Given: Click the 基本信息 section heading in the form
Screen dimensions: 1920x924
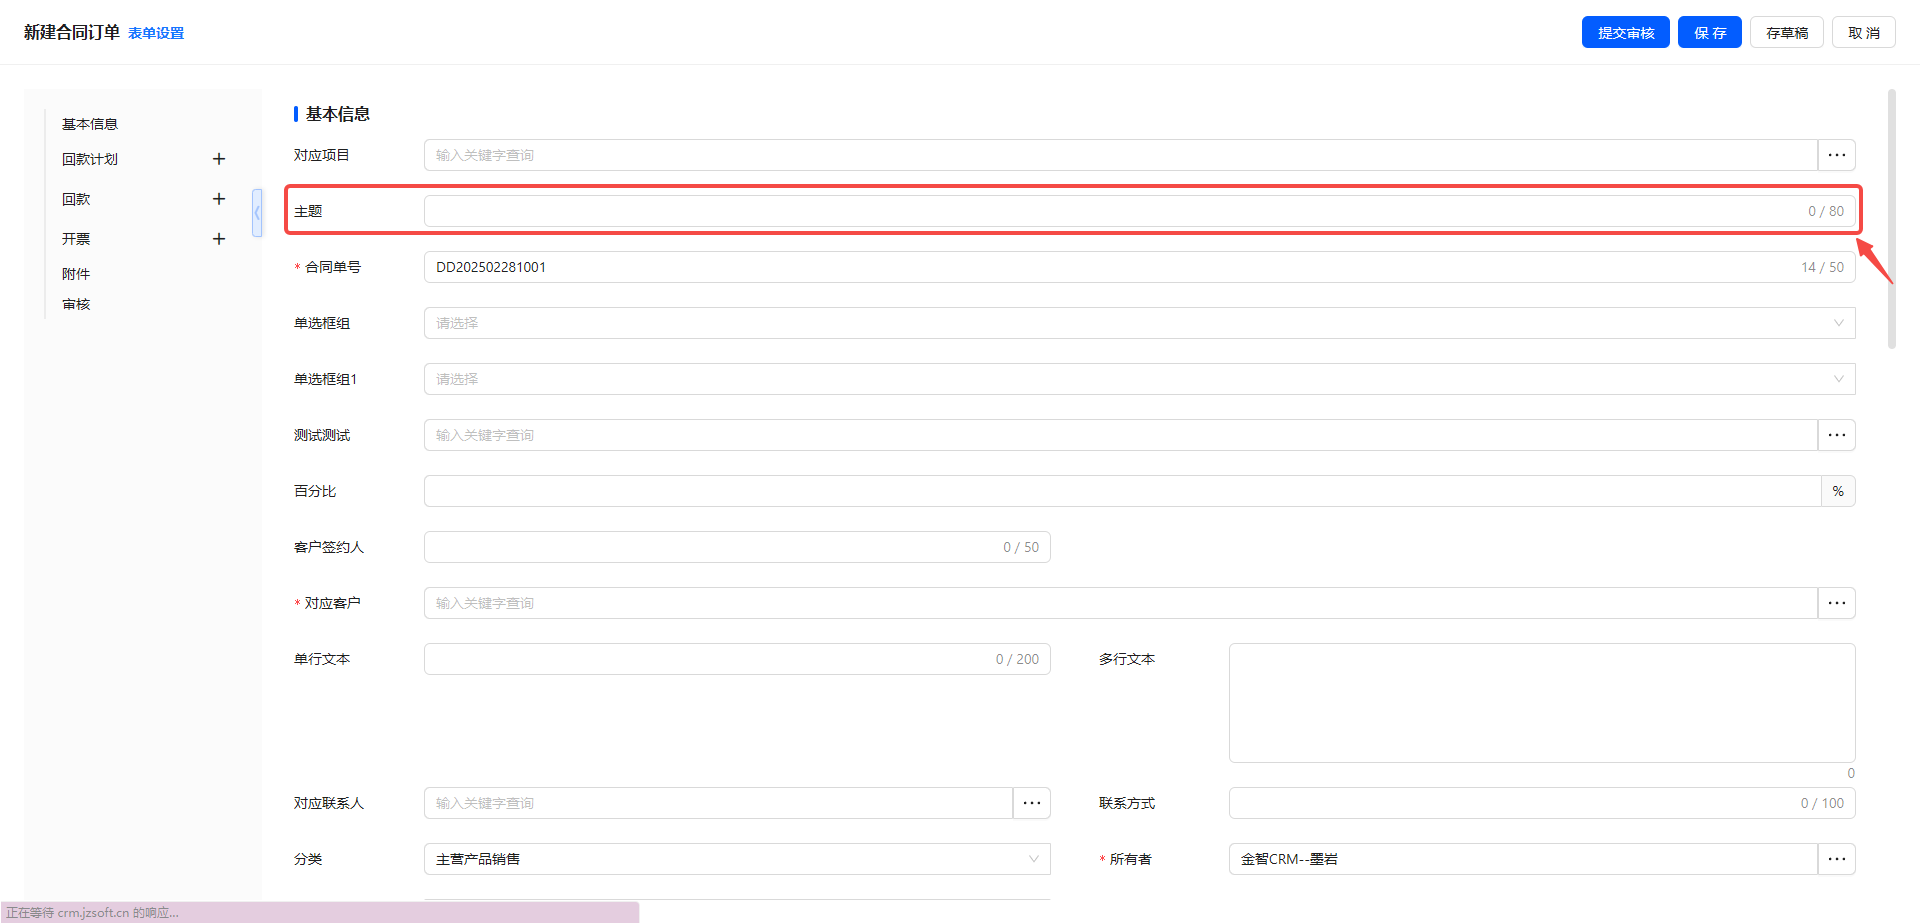Looking at the screenshot, I should [x=338, y=114].
